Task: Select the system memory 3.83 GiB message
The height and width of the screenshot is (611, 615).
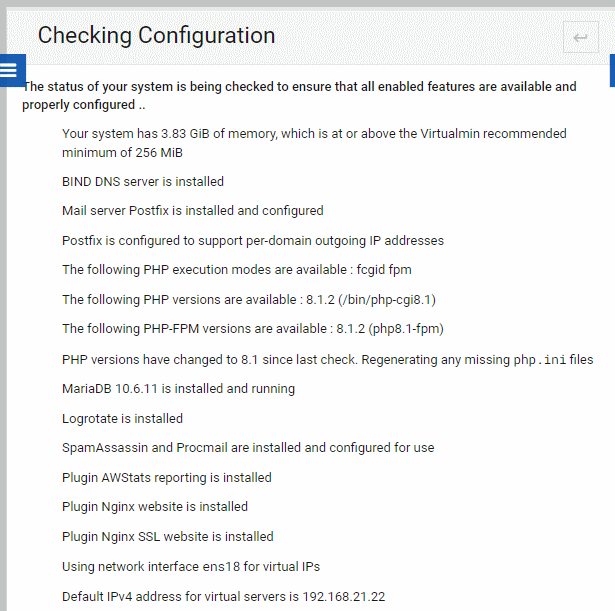Action: (314, 143)
